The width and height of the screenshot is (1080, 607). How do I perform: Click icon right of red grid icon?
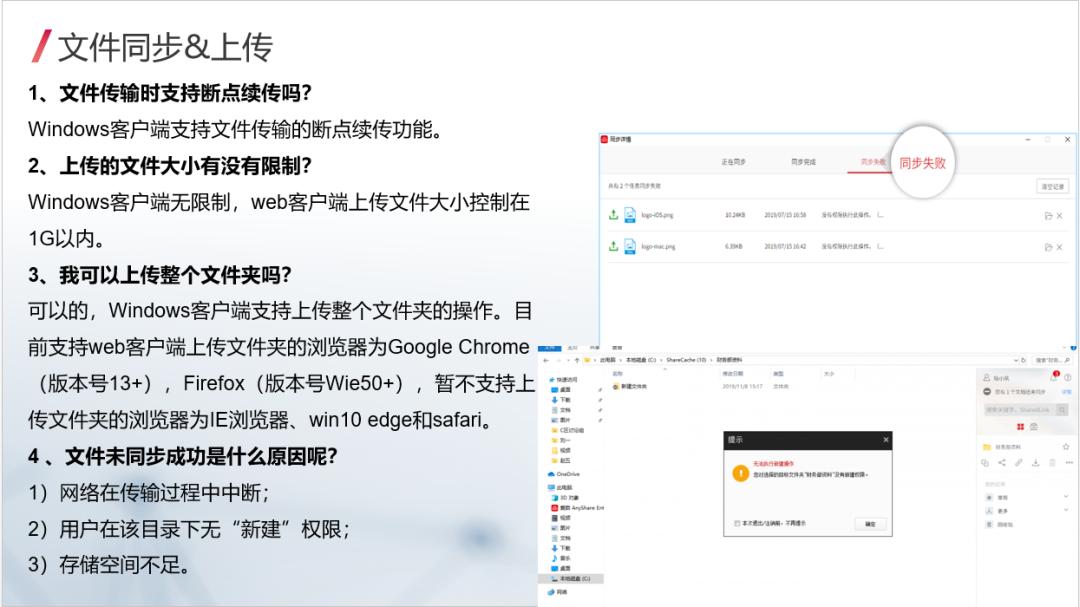tap(1034, 427)
